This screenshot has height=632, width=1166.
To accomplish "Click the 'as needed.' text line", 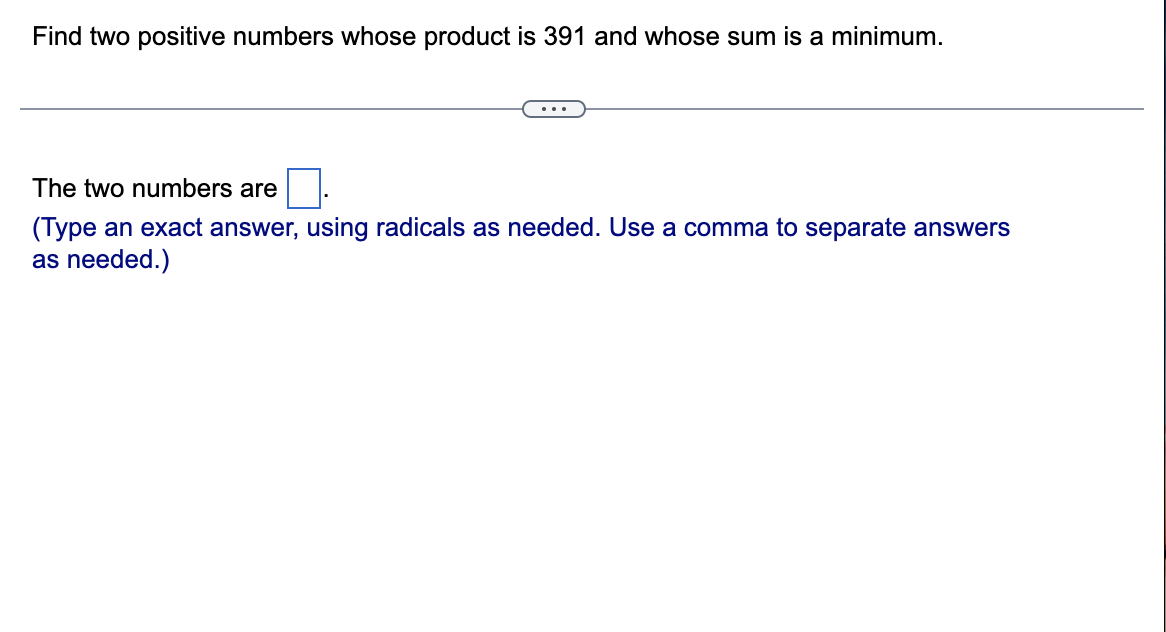I will pyautogui.click(x=100, y=259).
